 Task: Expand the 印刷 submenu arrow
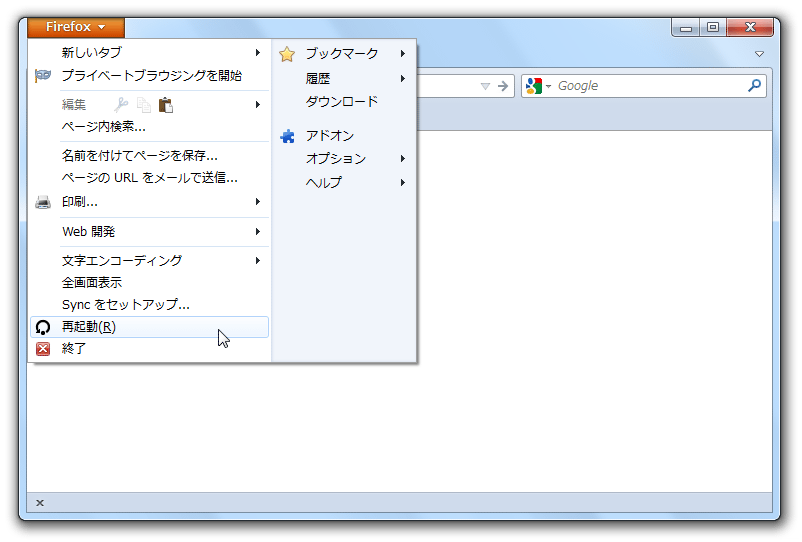258,202
